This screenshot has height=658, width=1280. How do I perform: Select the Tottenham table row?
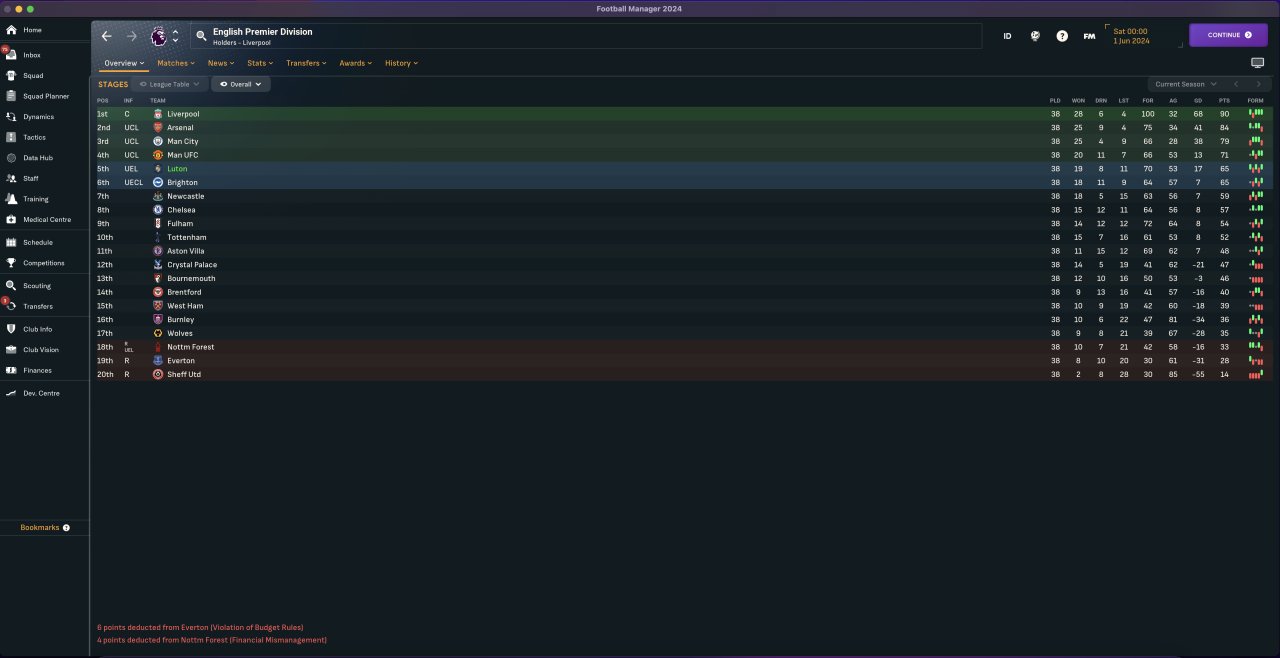(x=681, y=237)
